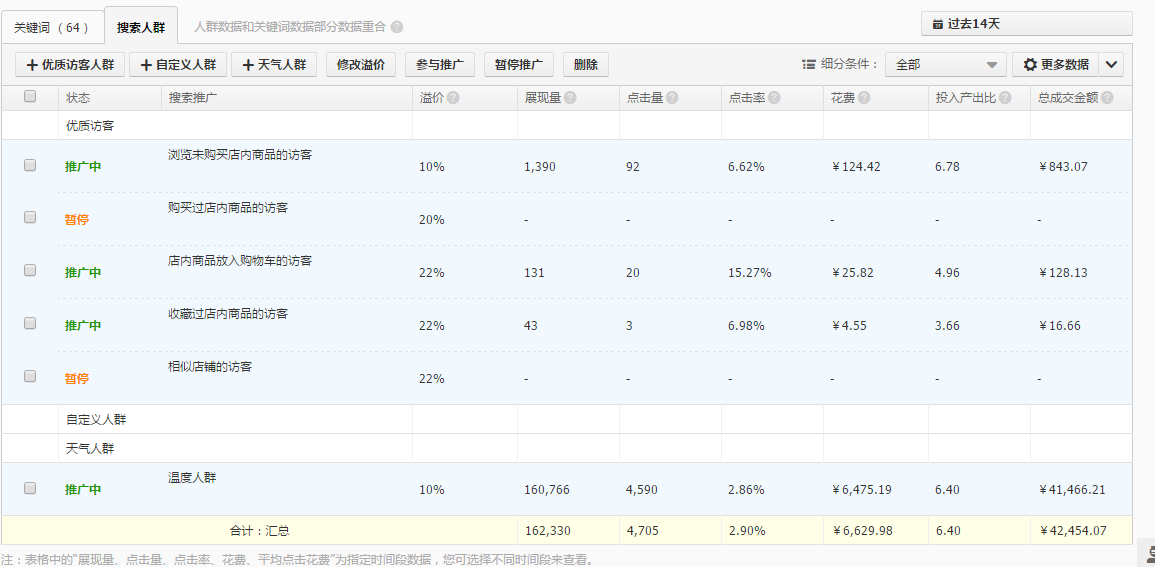Click 搜索推广 column header
The height and width of the screenshot is (567, 1155).
[x=192, y=98]
